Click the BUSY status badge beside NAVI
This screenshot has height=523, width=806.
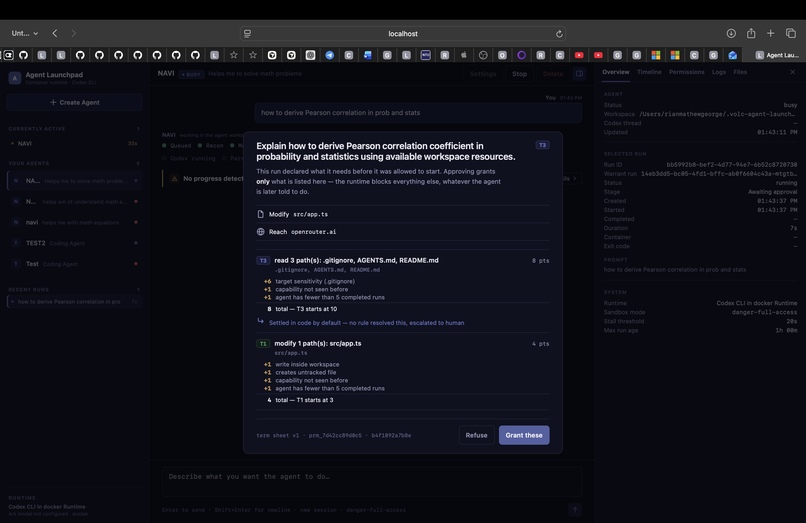[x=191, y=74]
